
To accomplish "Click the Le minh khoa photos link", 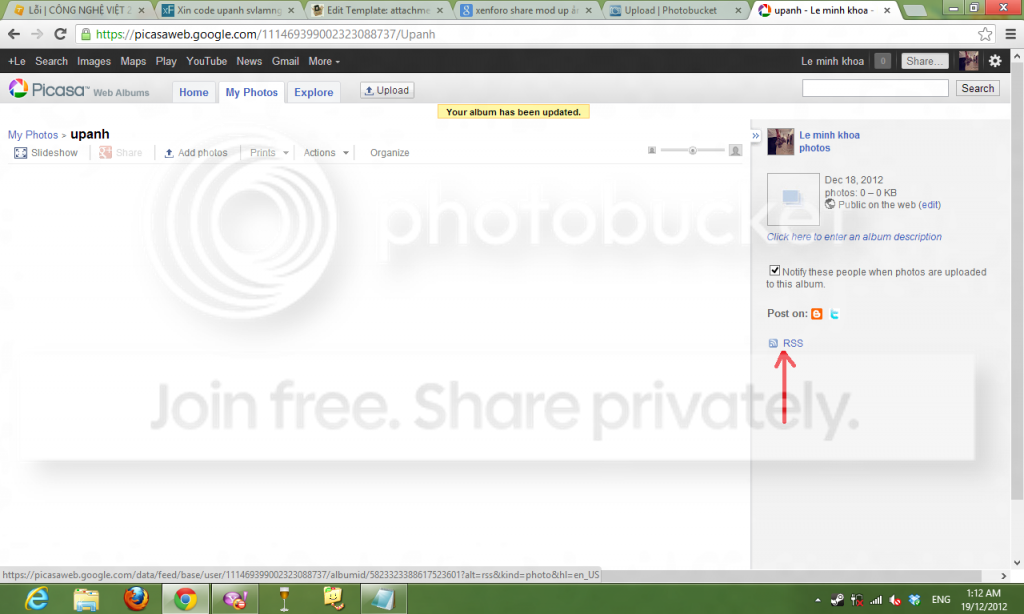I will pyautogui.click(x=829, y=141).
